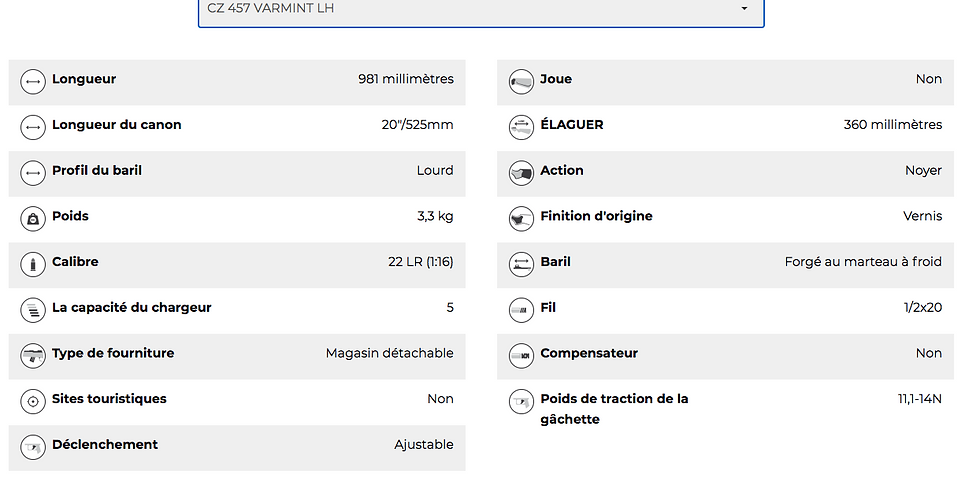This screenshot has width=980, height=481.
Task: Open the CZ 457 VARMINT LH dropdown
Action: (480, 9)
